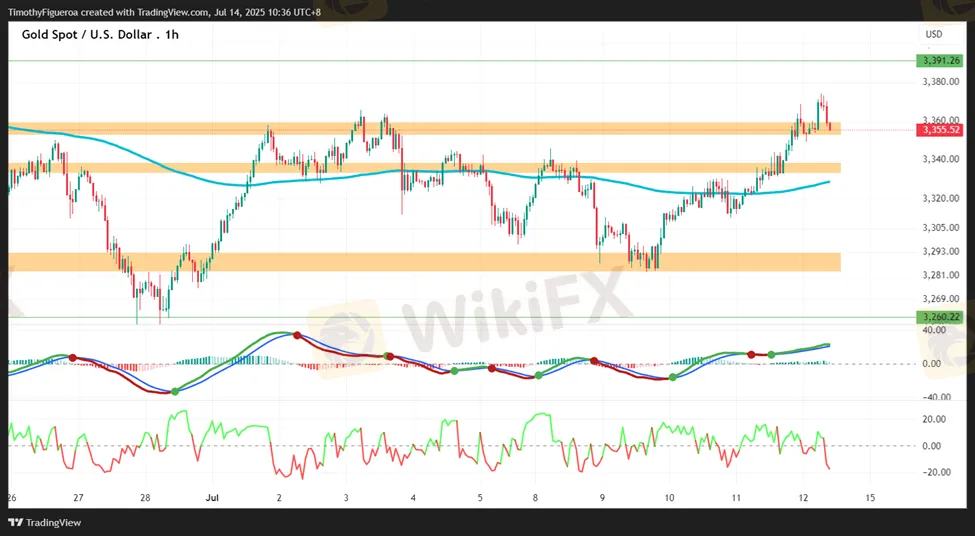Click the 3,380.00 price axis label
This screenshot has width=975, height=536.
click(941, 82)
